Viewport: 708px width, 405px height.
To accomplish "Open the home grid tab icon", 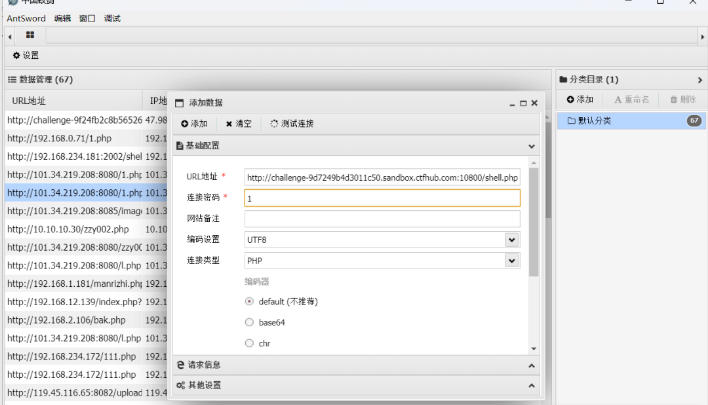I will 30,35.
